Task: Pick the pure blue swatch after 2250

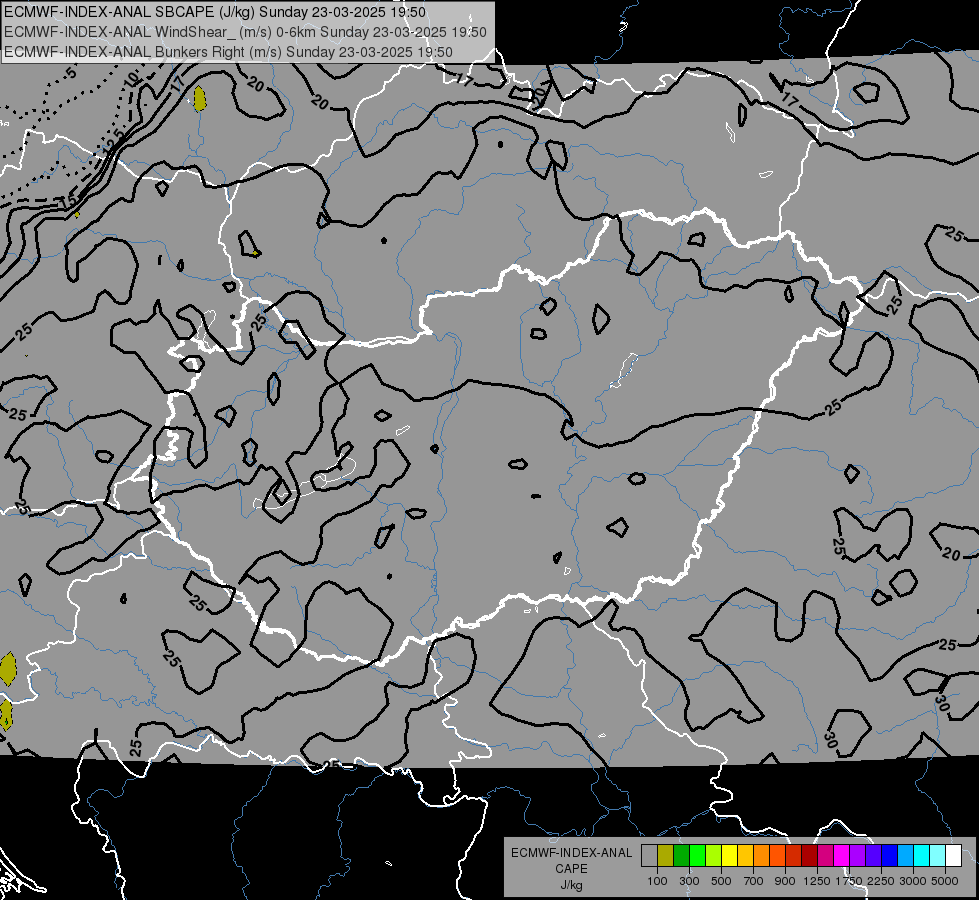Action: 890,856
